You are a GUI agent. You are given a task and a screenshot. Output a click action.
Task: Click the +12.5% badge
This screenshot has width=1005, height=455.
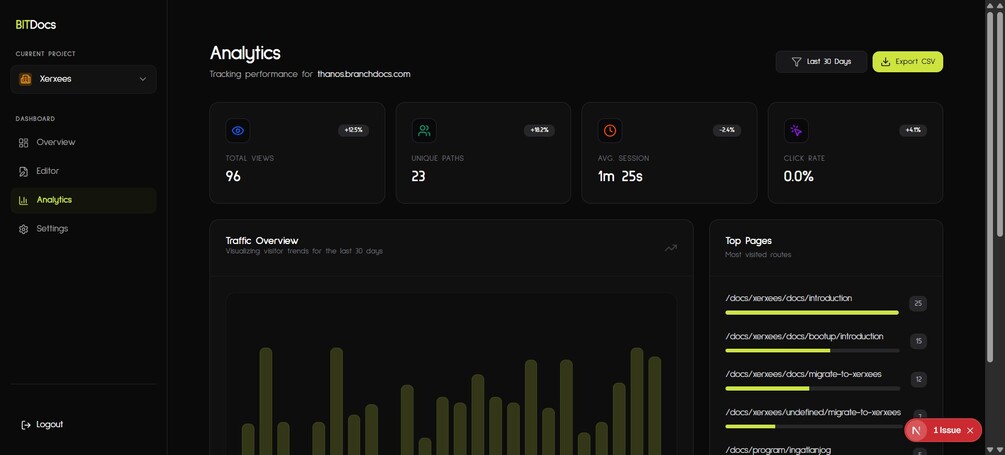pyautogui.click(x=353, y=130)
